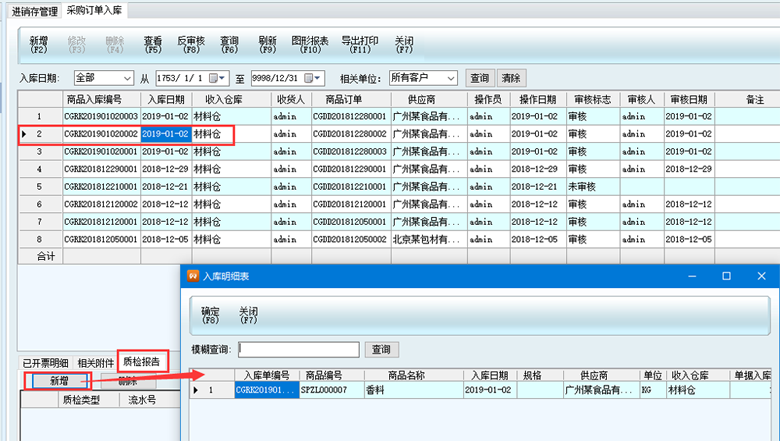Switch to the 进销存管理 tab
Screen dimensions: 780x441
35,11
